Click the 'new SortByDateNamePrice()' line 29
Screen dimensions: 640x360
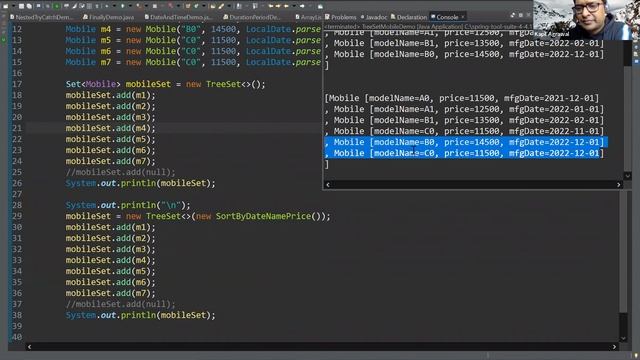pyautogui.click(x=198, y=216)
